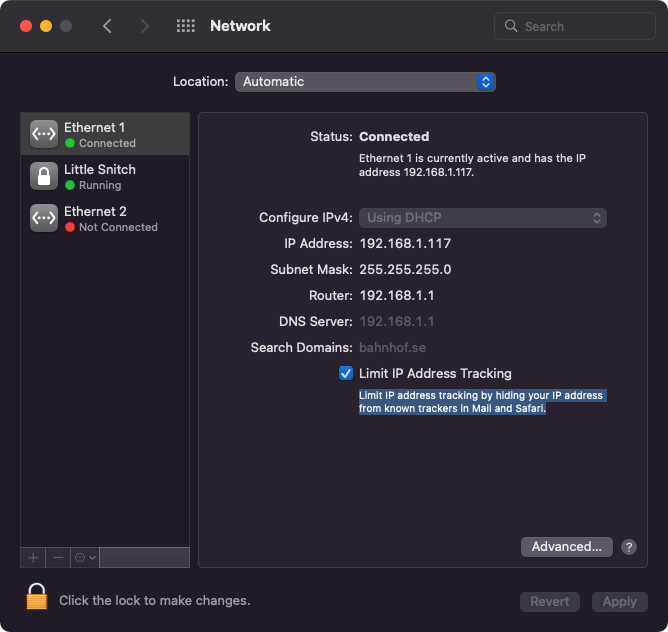Open the Location dropdown set to Automatic
The width and height of the screenshot is (668, 632).
365,82
